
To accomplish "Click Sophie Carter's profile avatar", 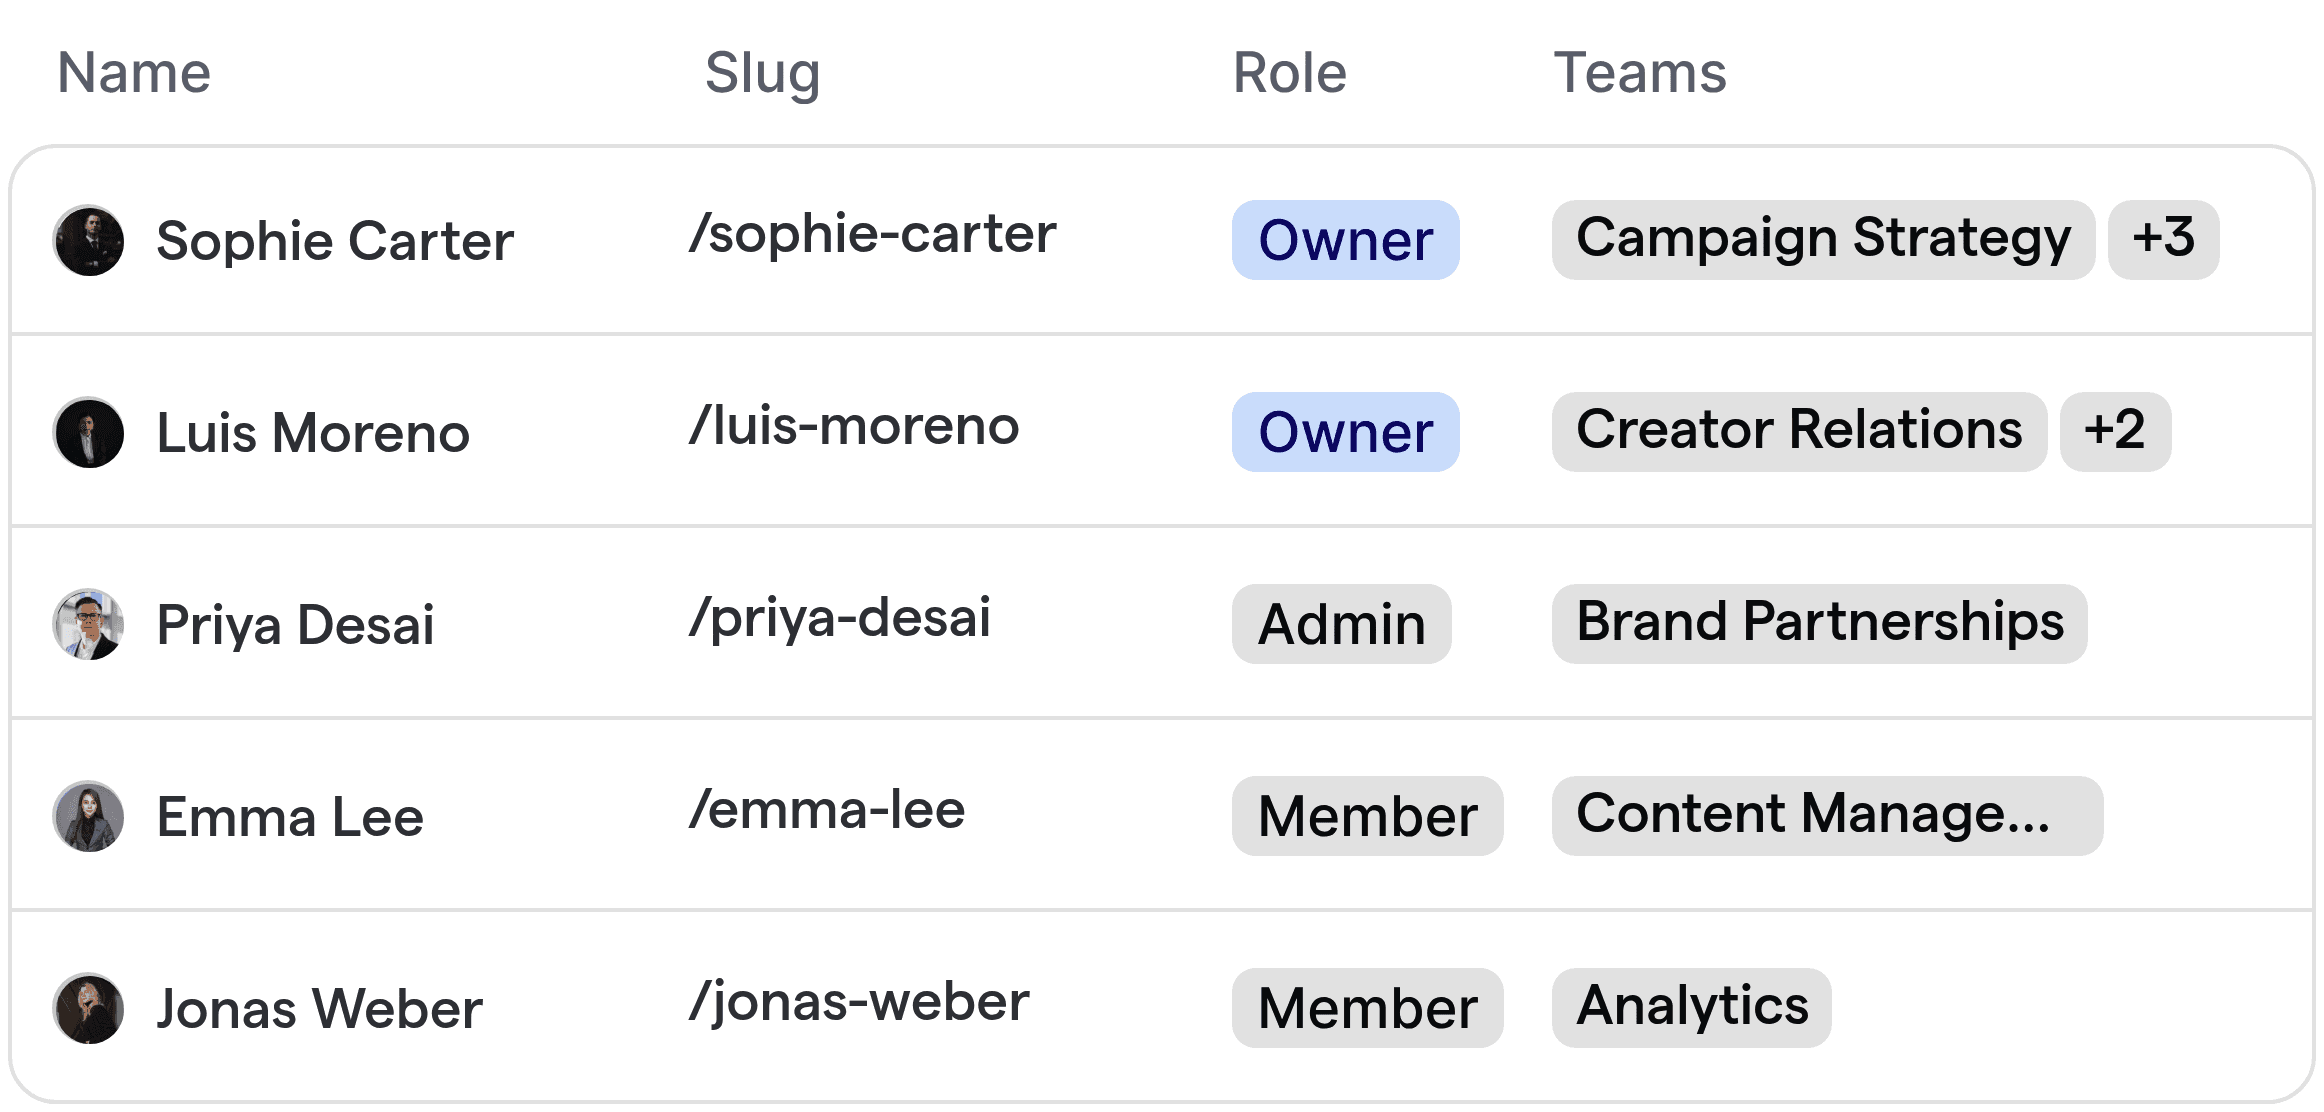I will [89, 240].
